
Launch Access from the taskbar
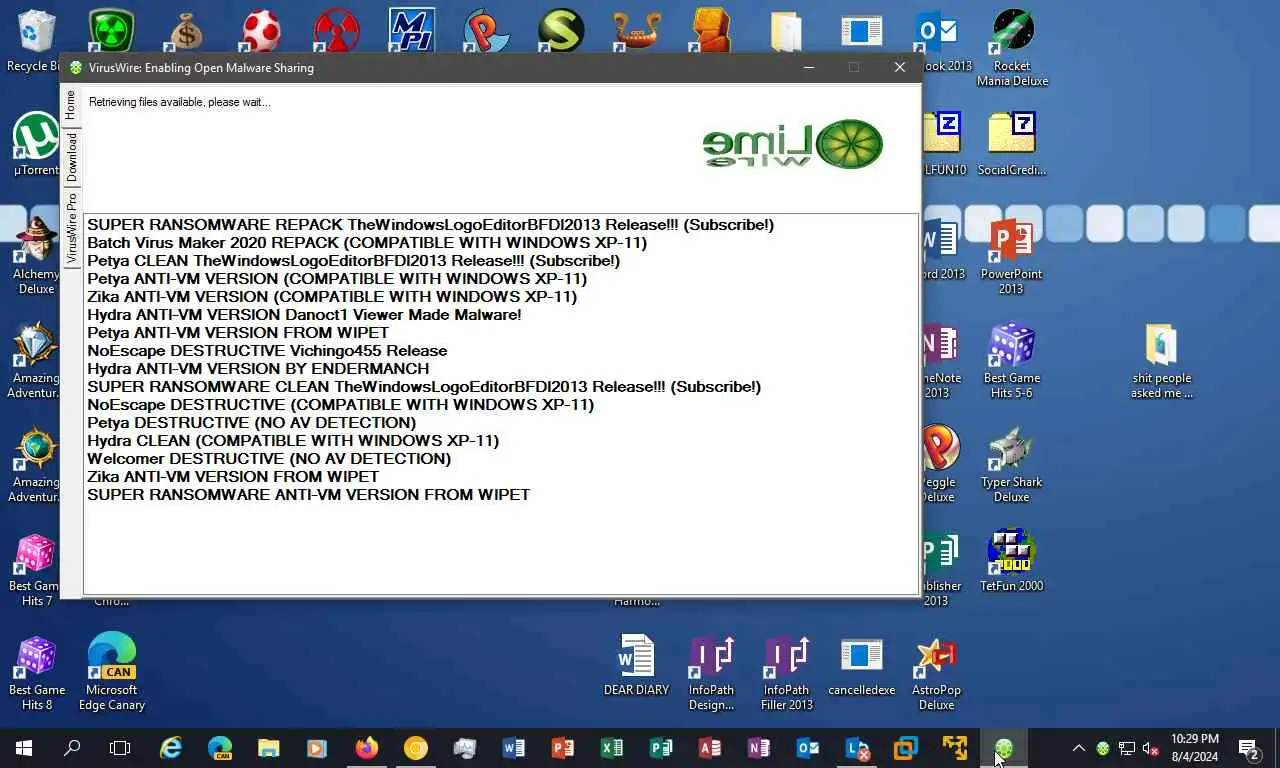710,748
